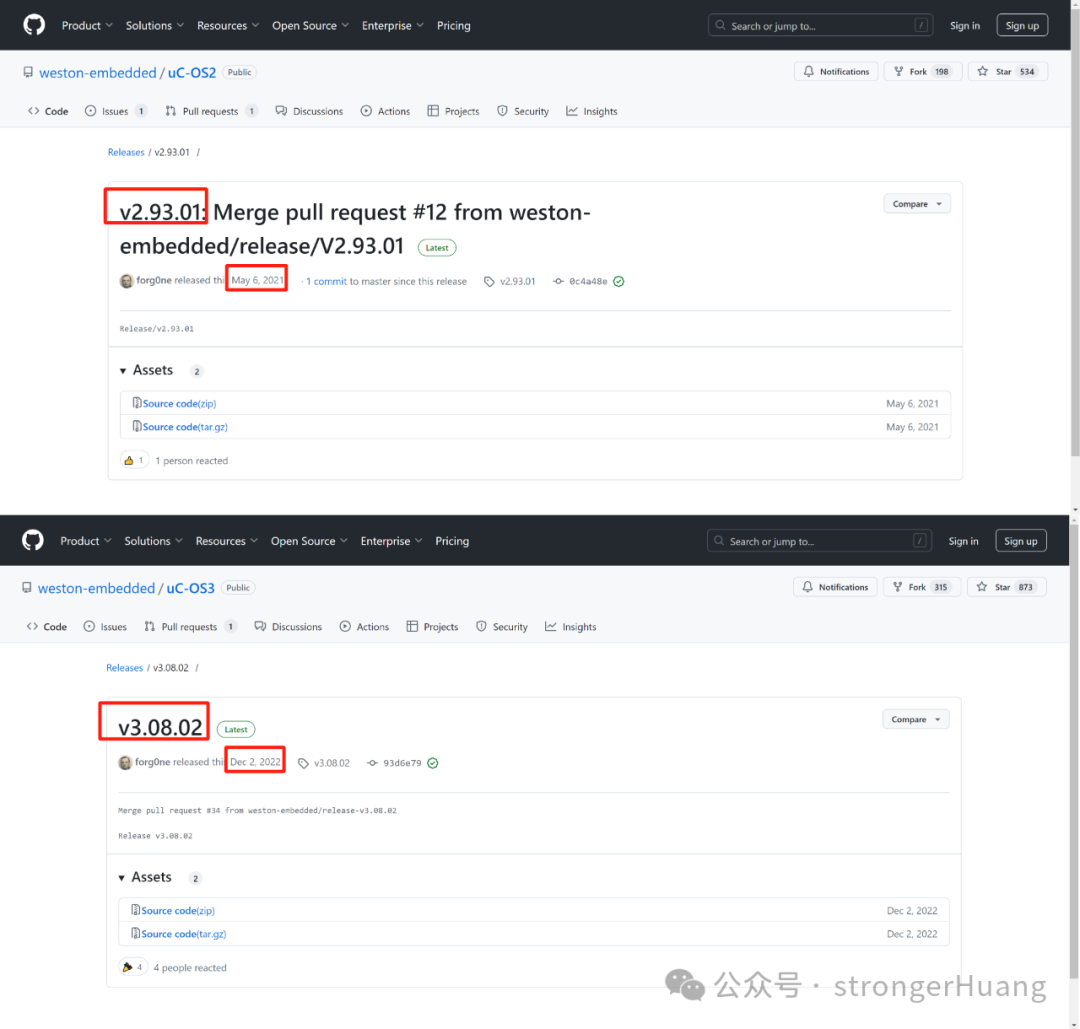Image resolution: width=1080 pixels, height=1029 pixels.
Task: Open Resources menu in uC-OS2 page header
Action: (x=228, y=25)
